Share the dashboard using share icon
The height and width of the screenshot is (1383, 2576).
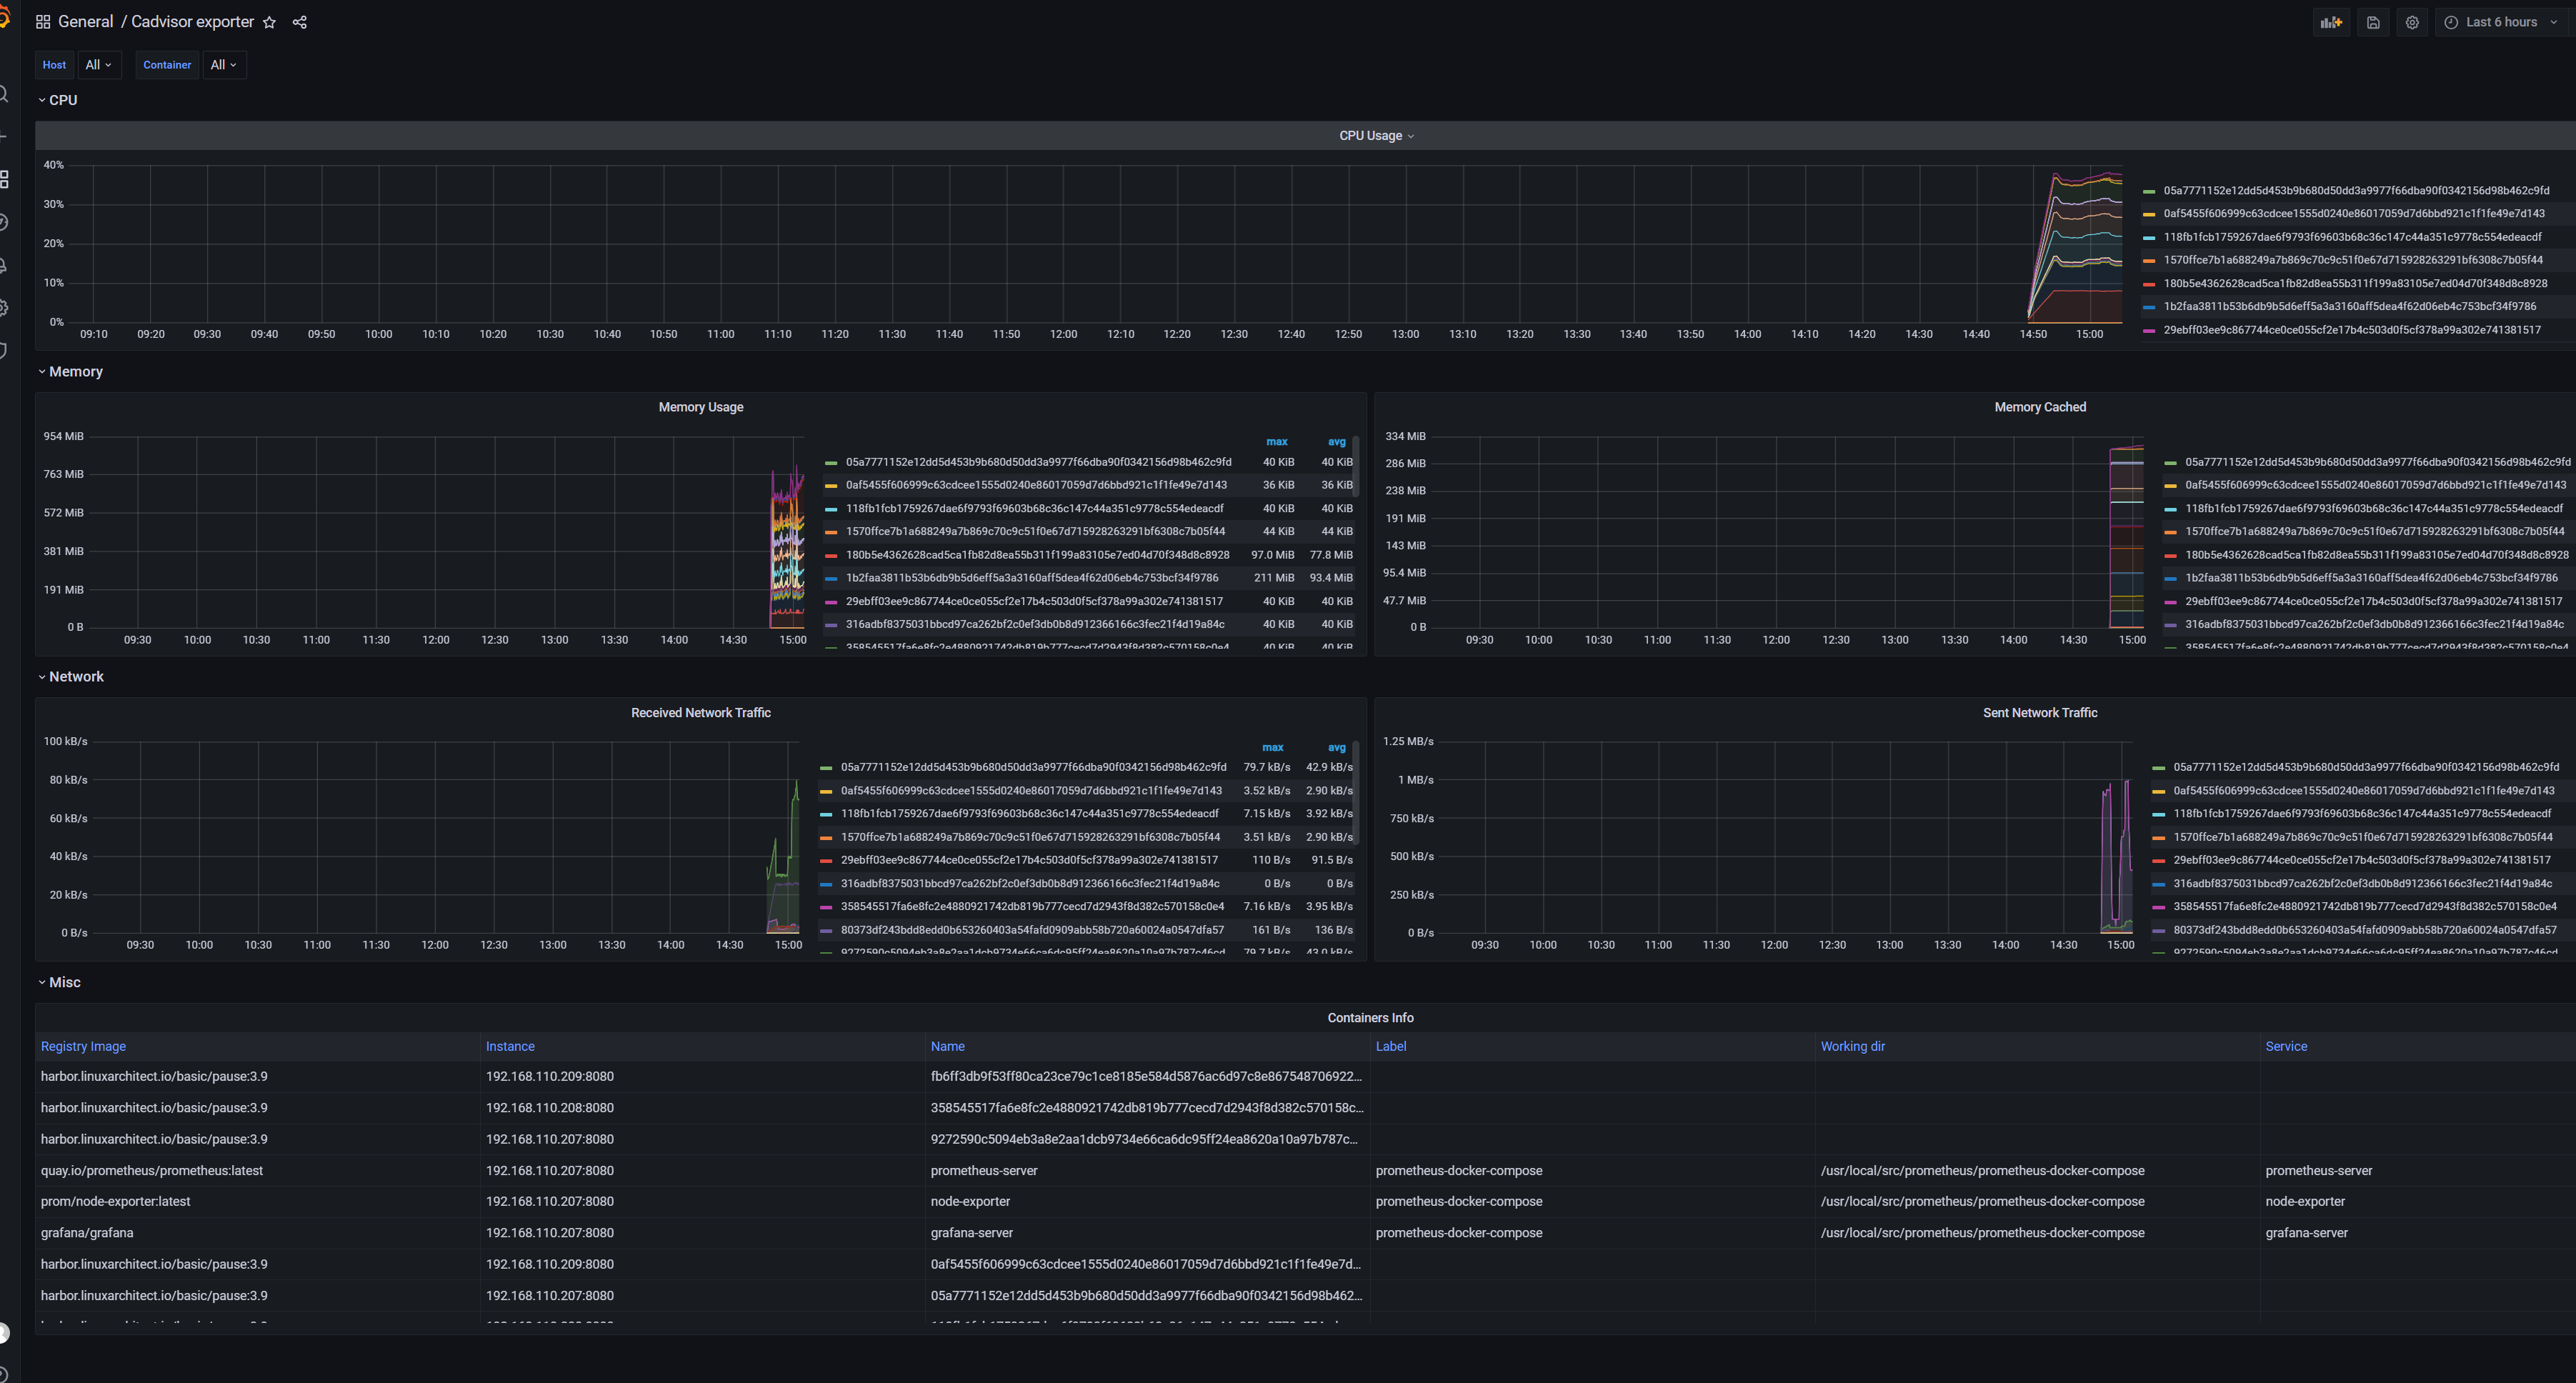click(299, 22)
